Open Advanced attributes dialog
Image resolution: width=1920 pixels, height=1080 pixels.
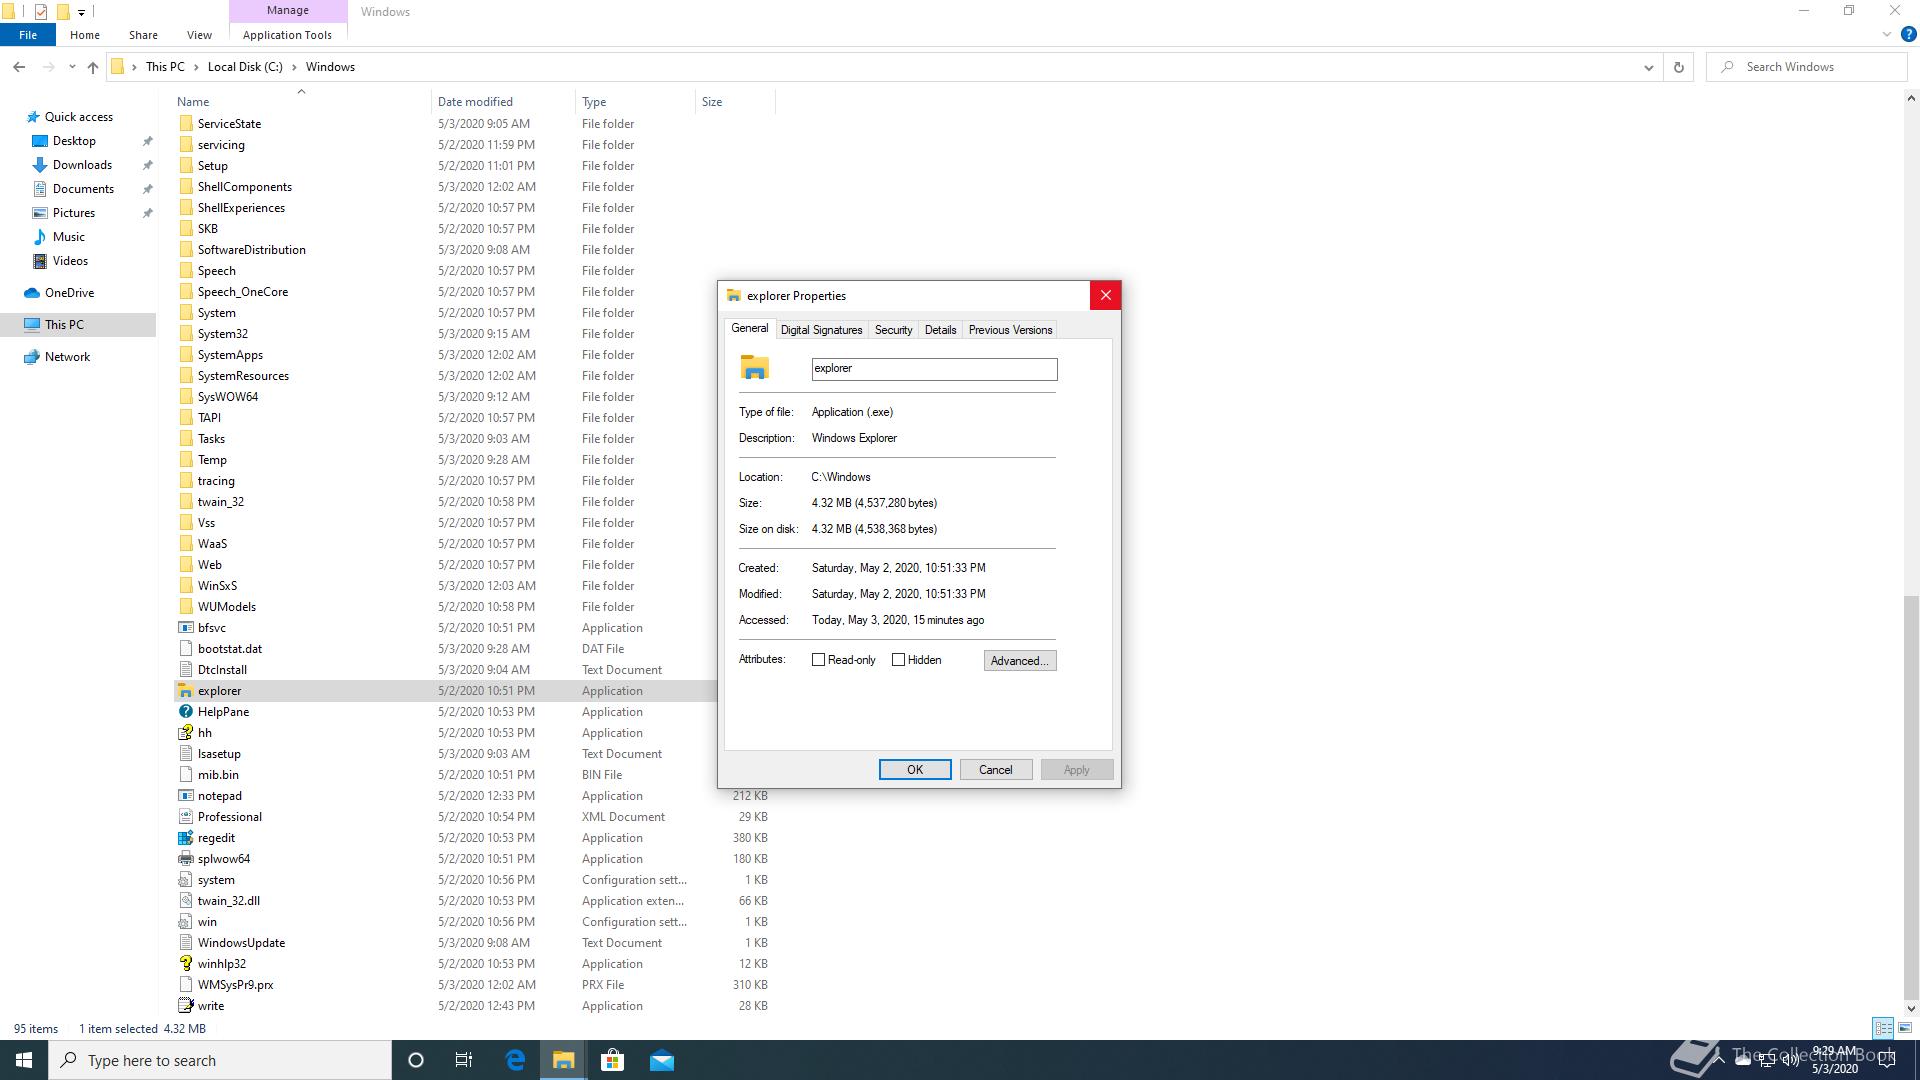point(1019,661)
